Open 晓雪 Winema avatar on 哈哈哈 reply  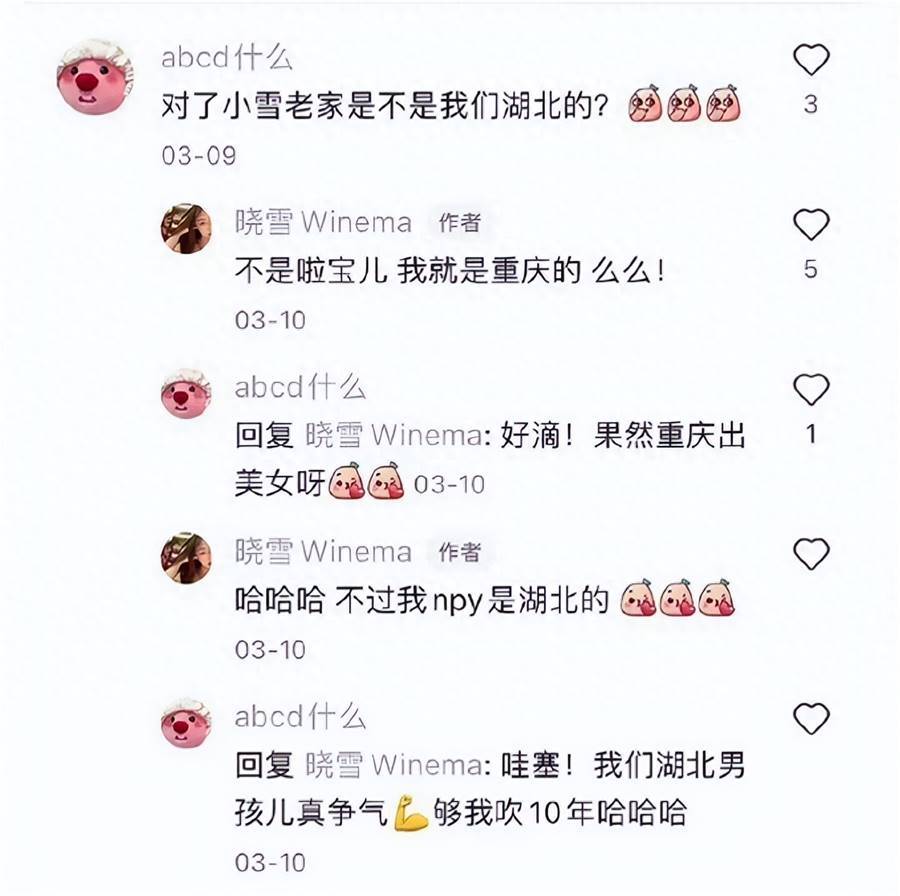(186, 557)
